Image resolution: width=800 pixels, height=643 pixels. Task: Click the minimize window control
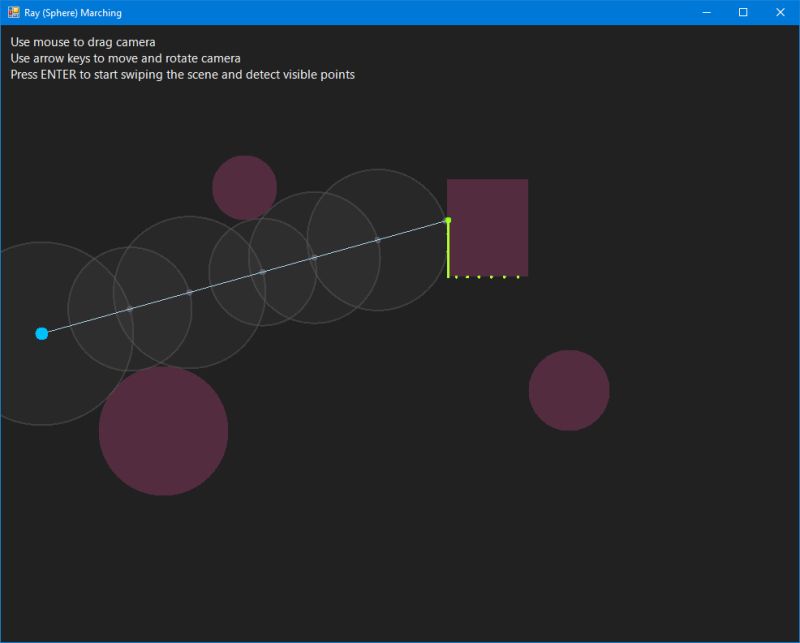point(704,12)
